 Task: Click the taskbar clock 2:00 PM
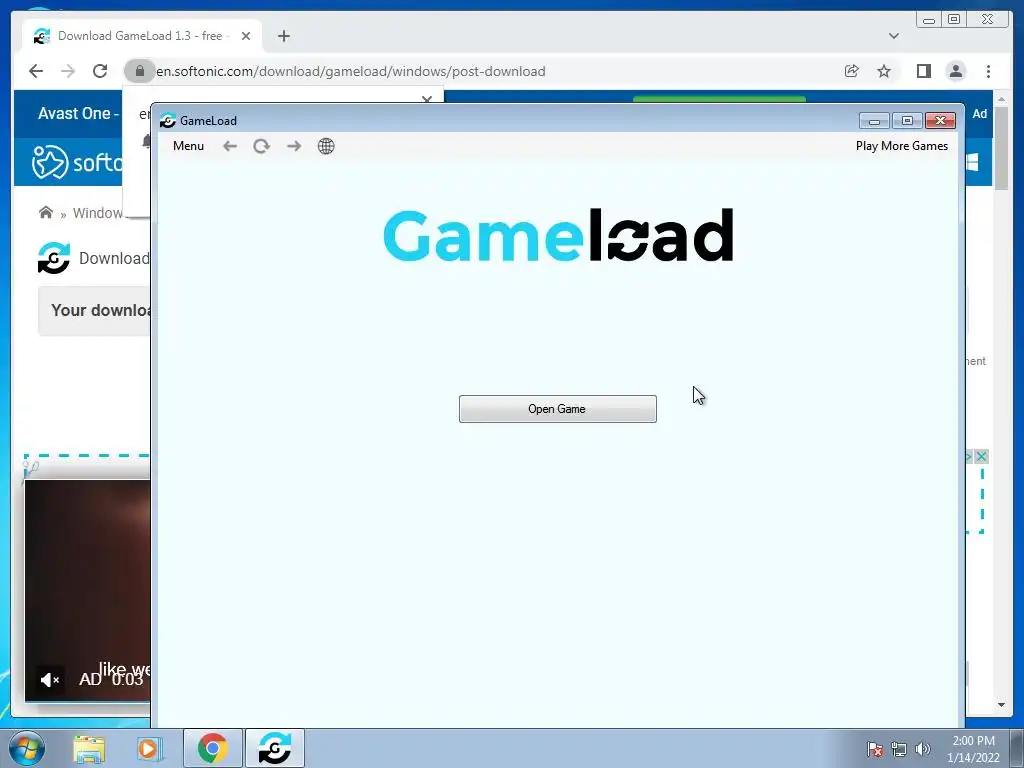coord(974,741)
